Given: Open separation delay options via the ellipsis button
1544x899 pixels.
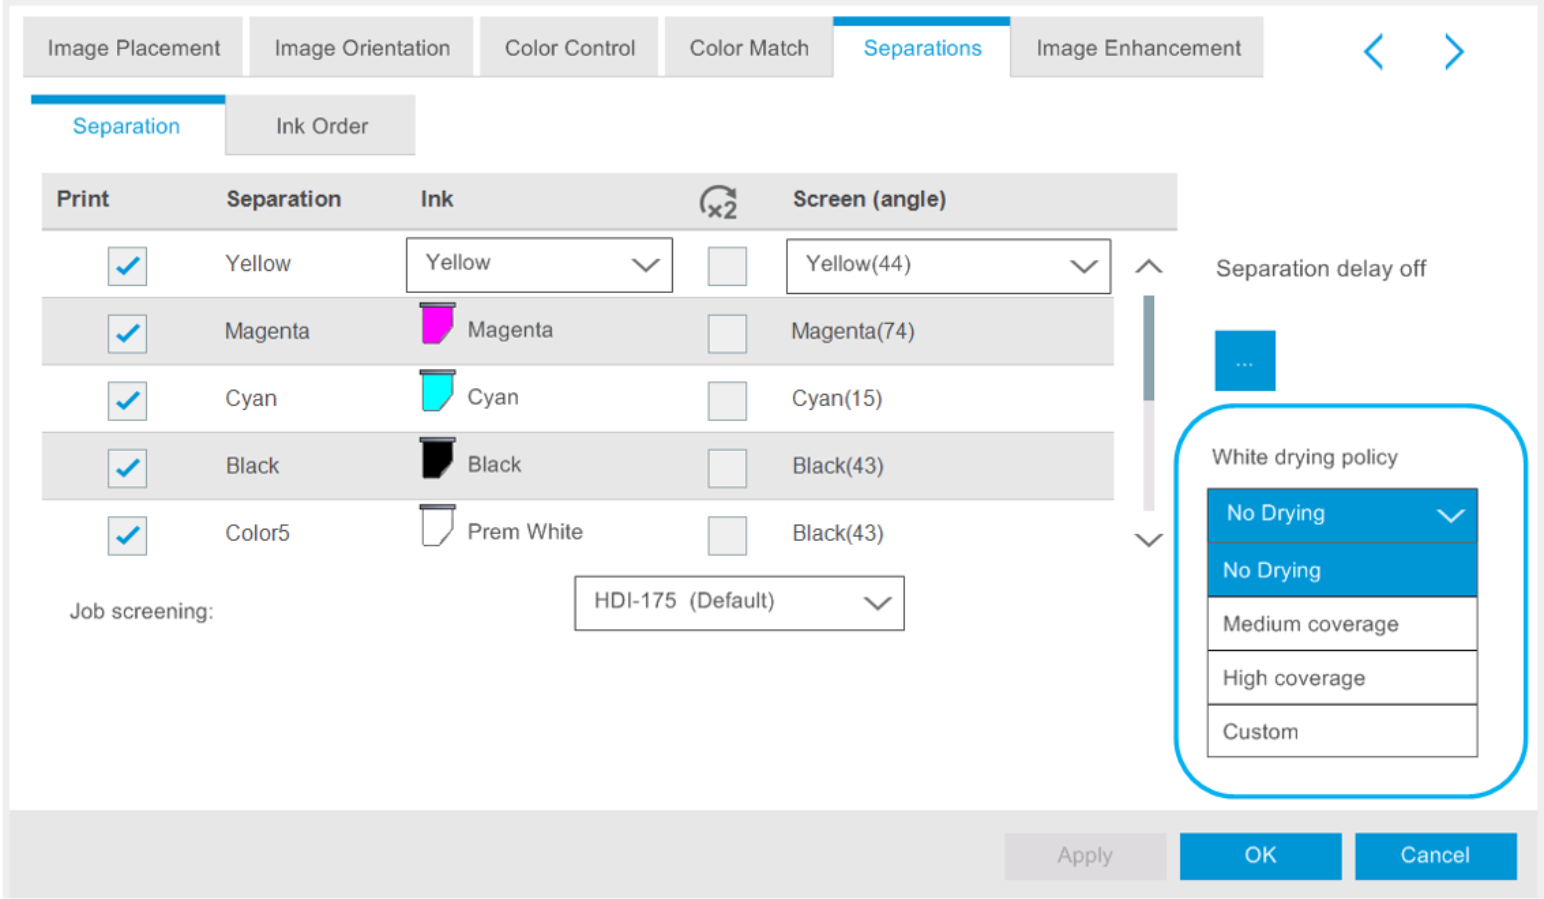Looking at the screenshot, I should coord(1243,360).
